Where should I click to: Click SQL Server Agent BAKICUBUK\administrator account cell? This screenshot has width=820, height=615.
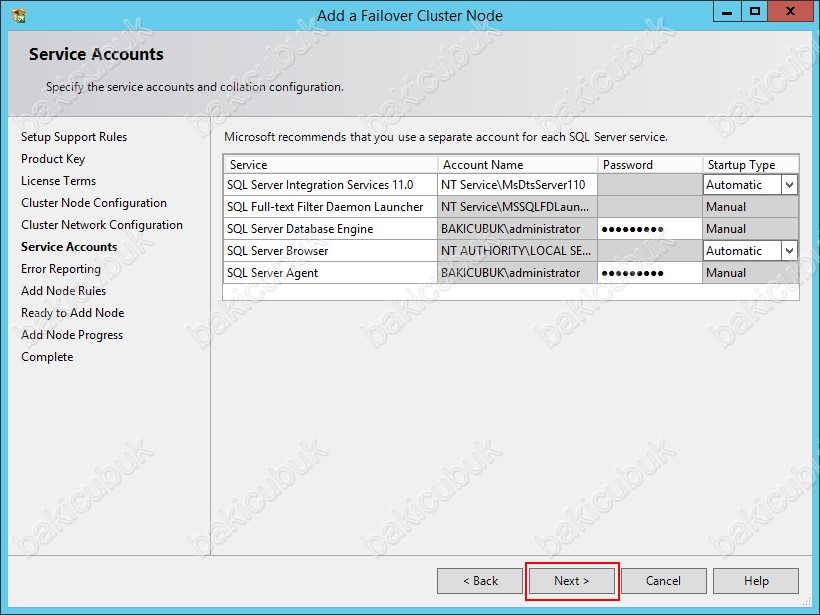pos(517,272)
